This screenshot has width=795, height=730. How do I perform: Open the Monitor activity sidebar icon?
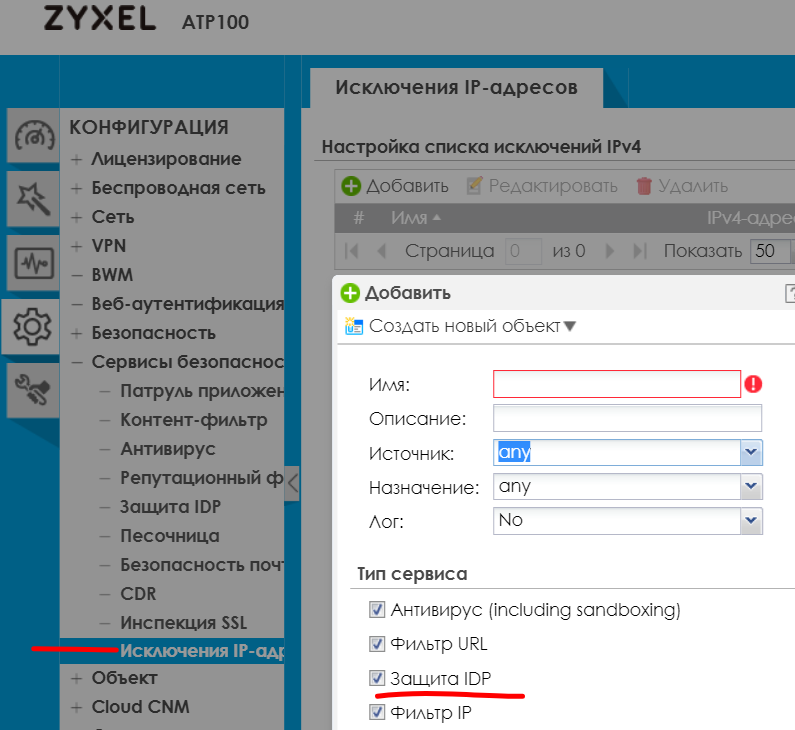(33, 263)
